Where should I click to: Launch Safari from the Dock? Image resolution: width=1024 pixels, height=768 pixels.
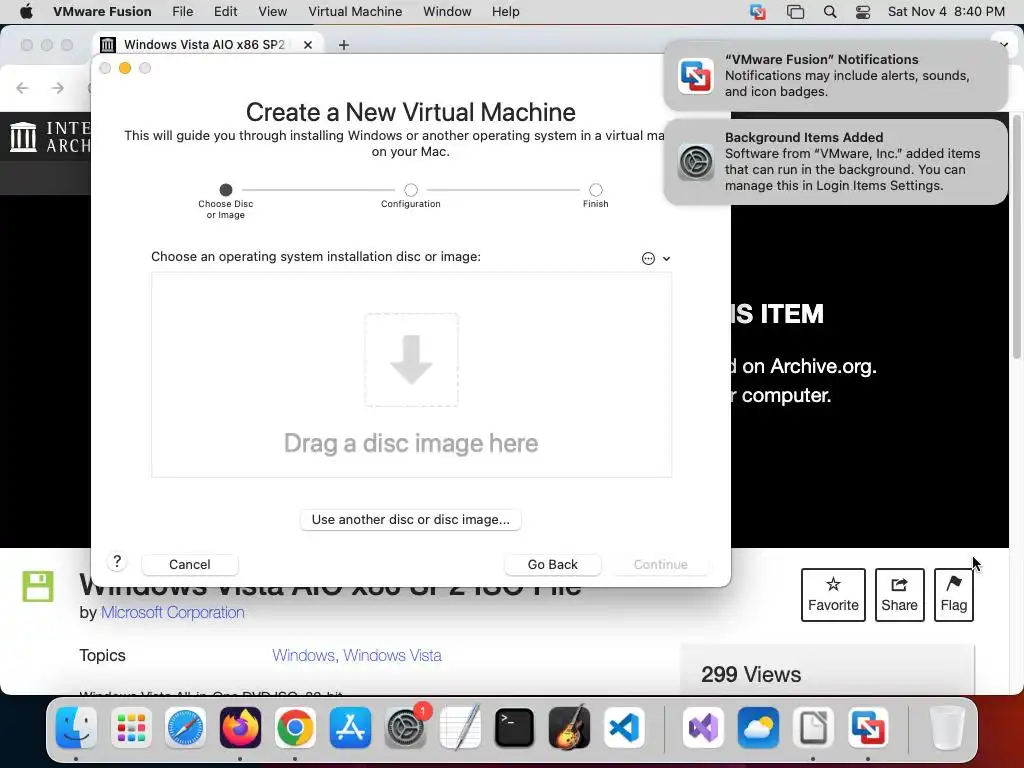coord(185,728)
